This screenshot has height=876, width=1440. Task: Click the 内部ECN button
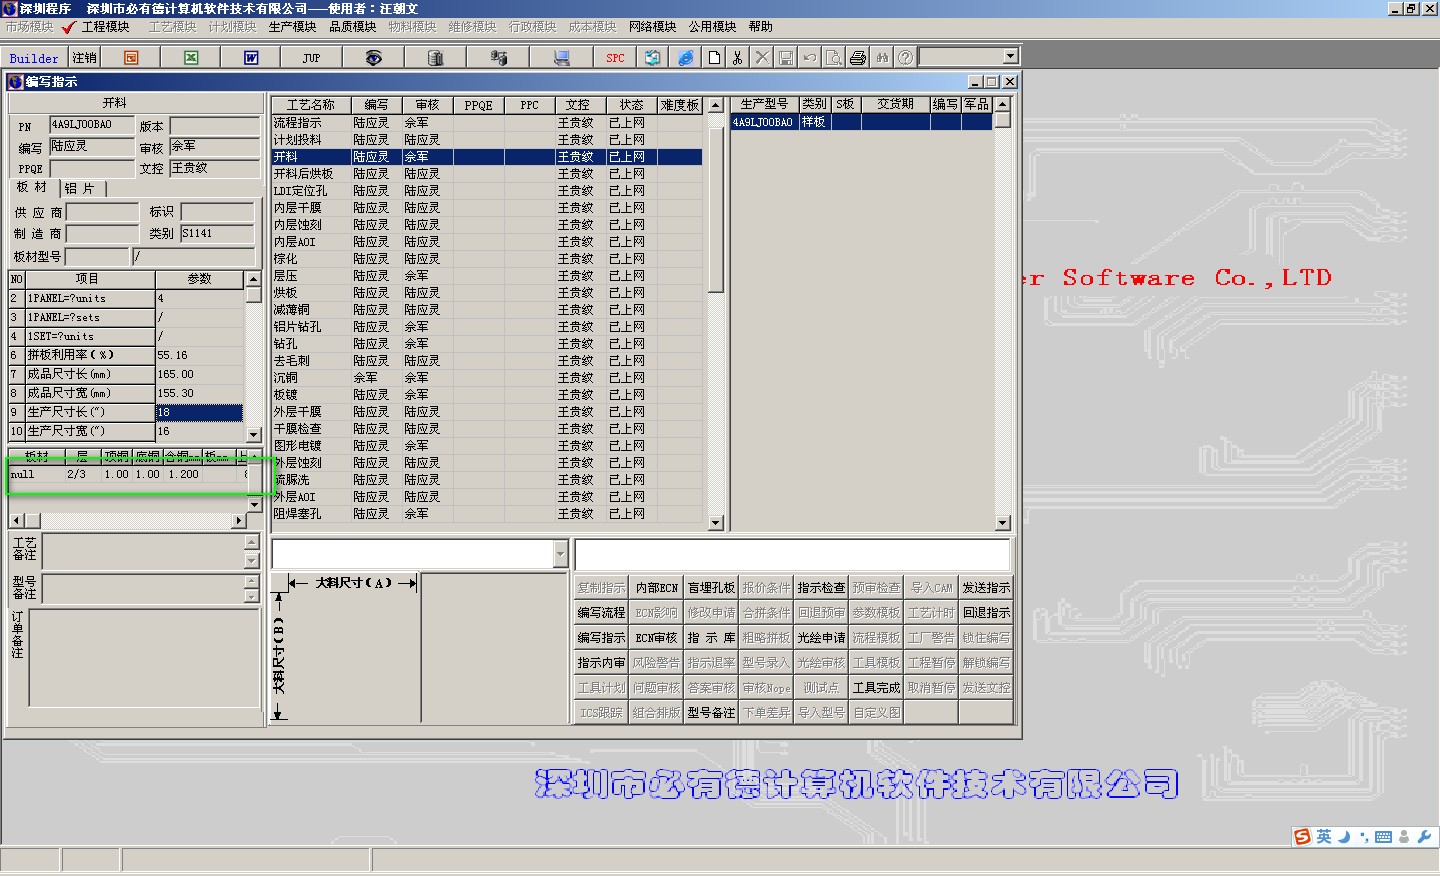(x=656, y=588)
